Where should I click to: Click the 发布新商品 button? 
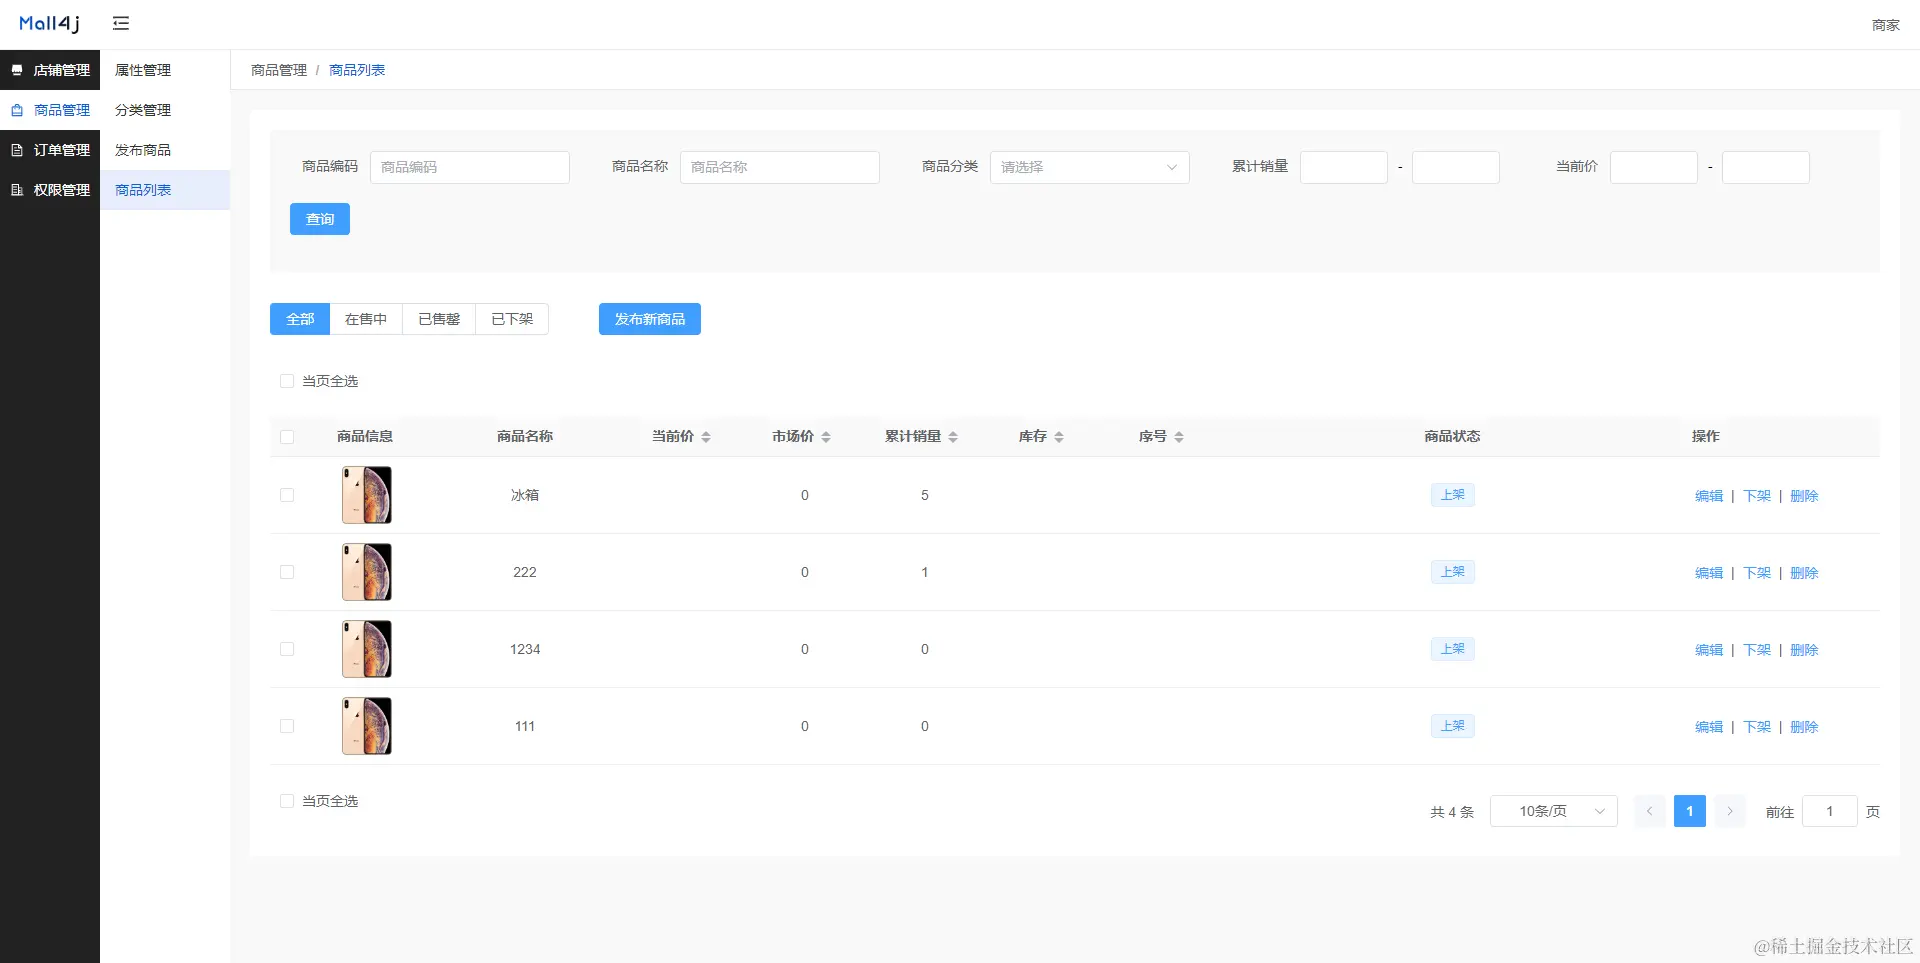pyautogui.click(x=650, y=319)
